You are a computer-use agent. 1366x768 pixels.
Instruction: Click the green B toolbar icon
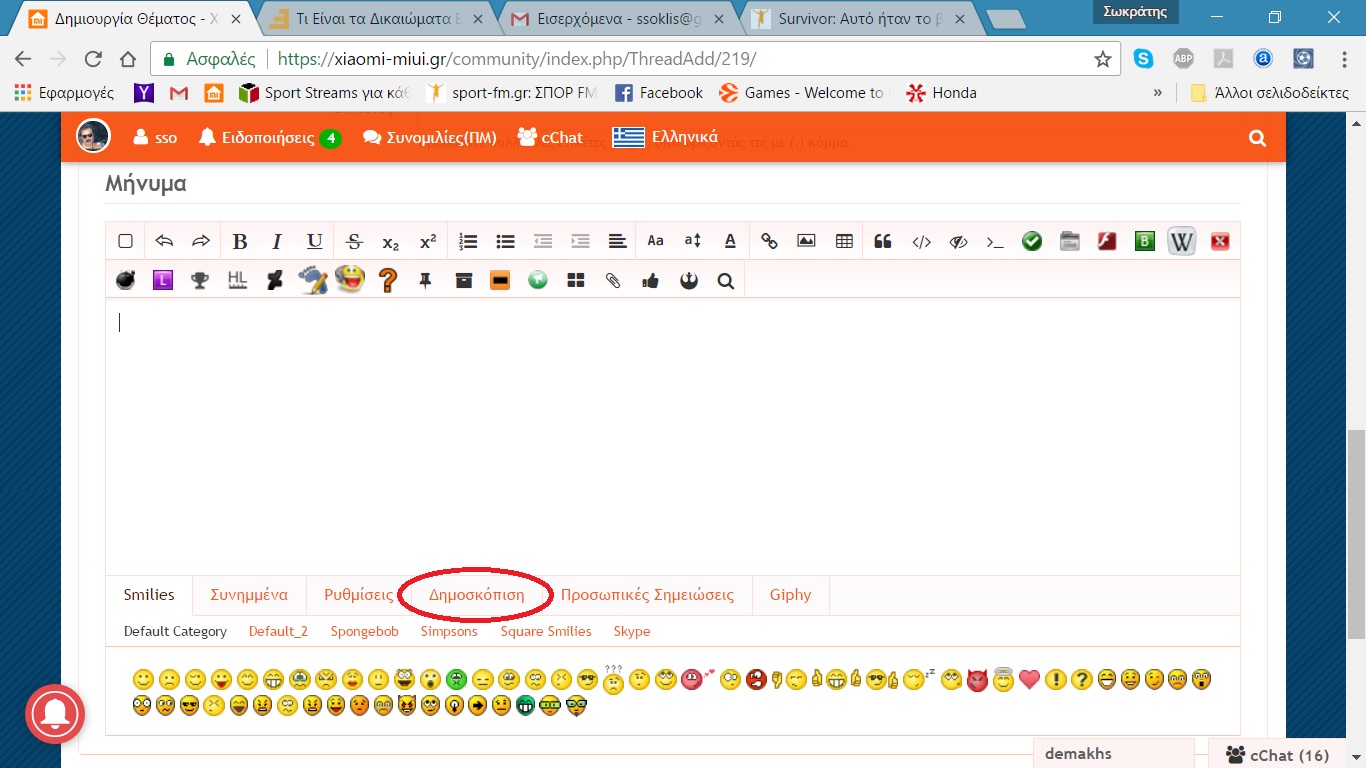pos(1145,241)
